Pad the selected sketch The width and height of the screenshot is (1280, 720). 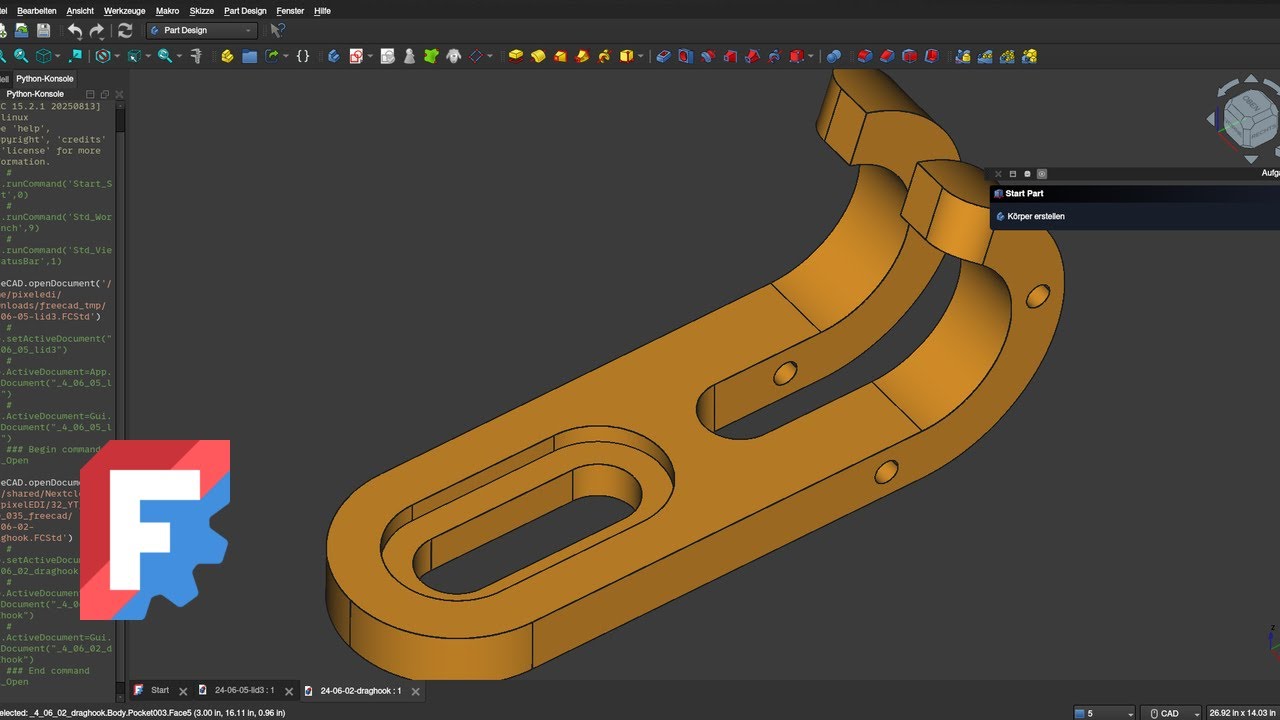point(516,56)
